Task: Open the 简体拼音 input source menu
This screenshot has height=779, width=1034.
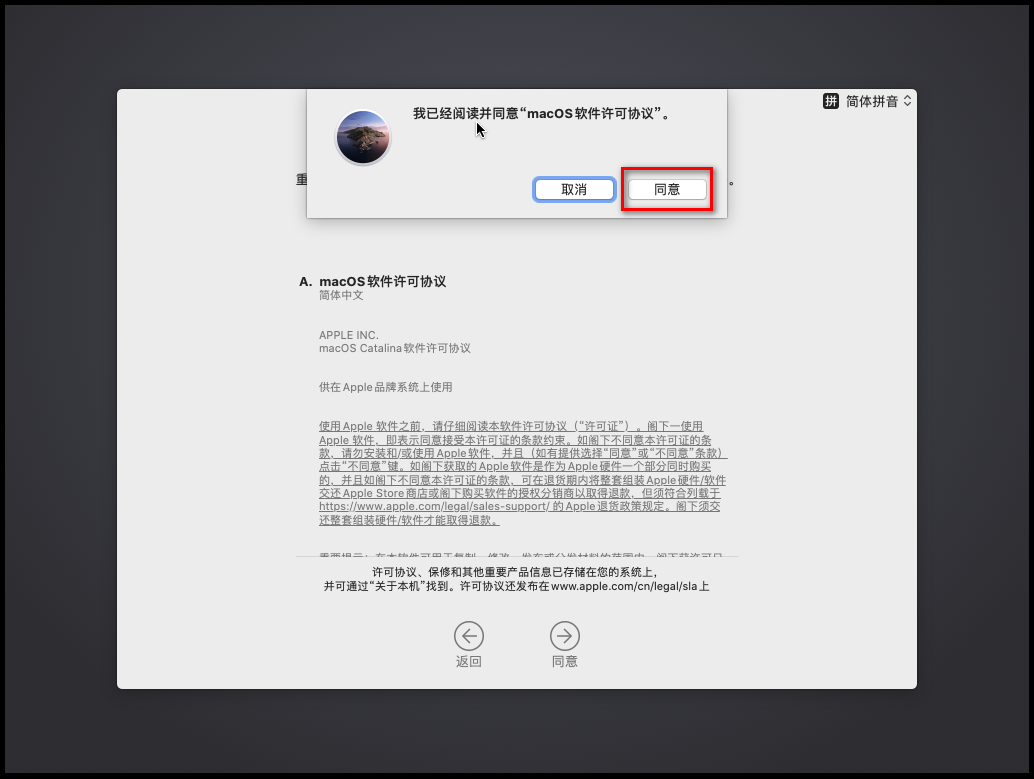Action: click(867, 101)
